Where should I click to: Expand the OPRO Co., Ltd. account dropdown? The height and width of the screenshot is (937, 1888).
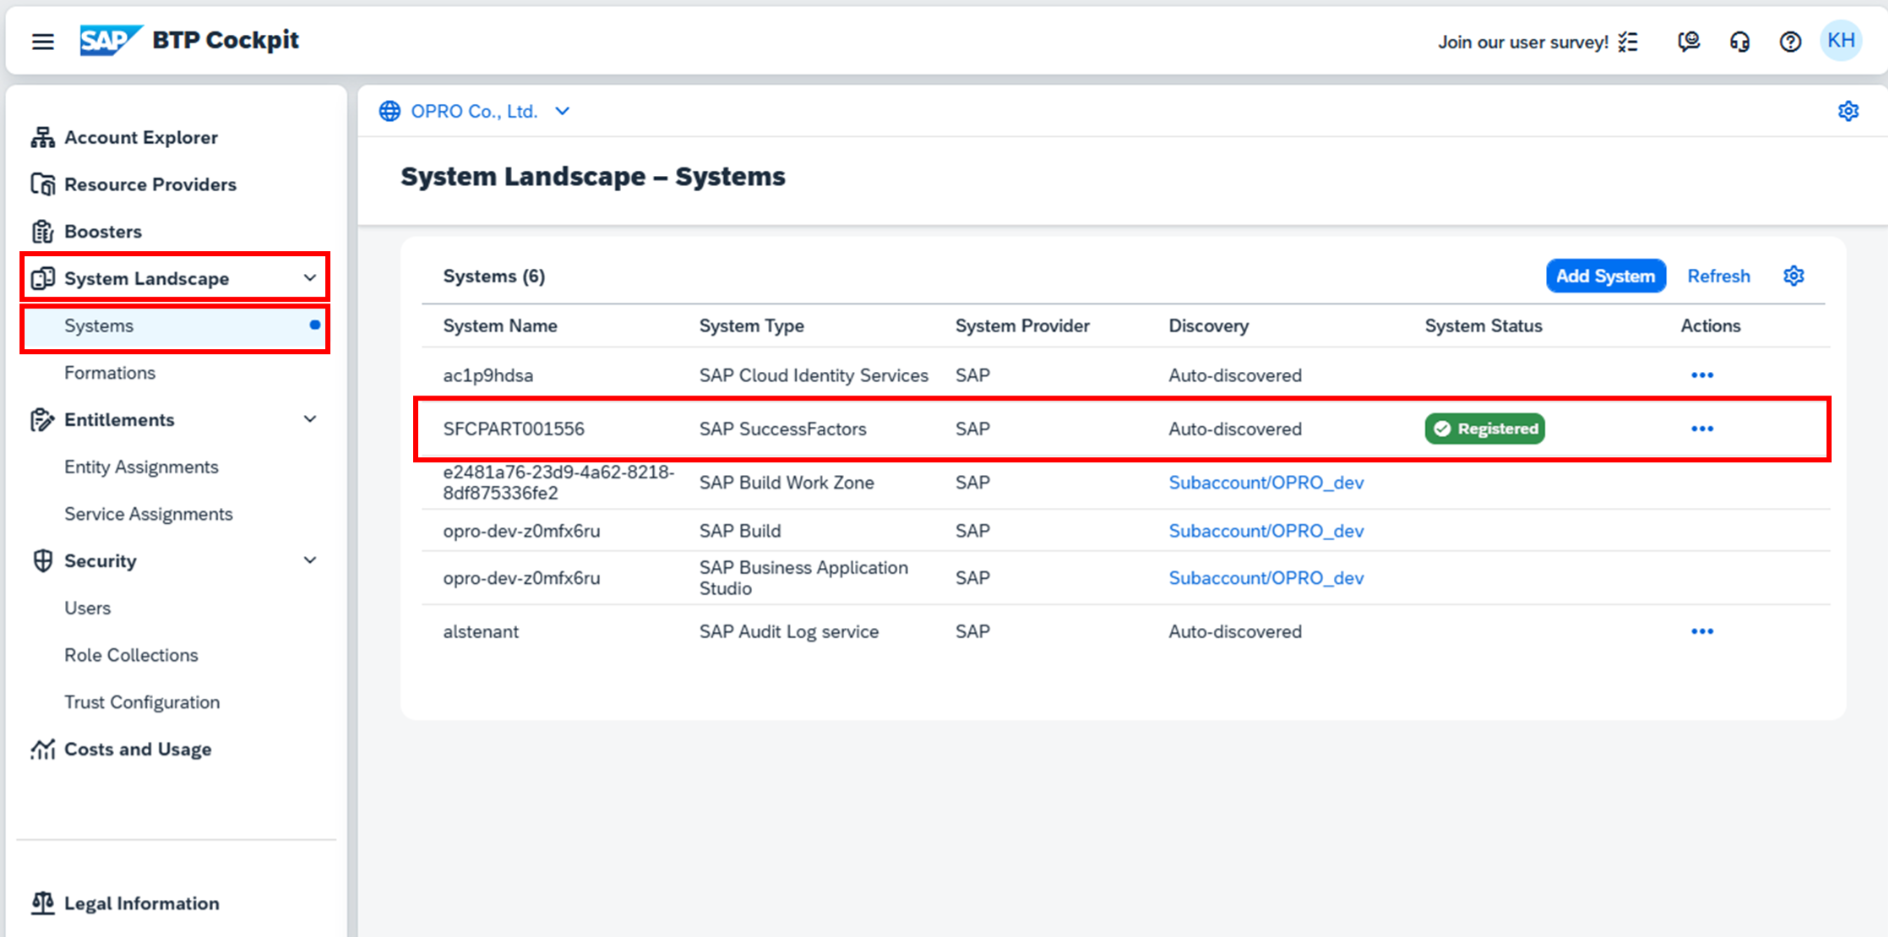point(562,111)
